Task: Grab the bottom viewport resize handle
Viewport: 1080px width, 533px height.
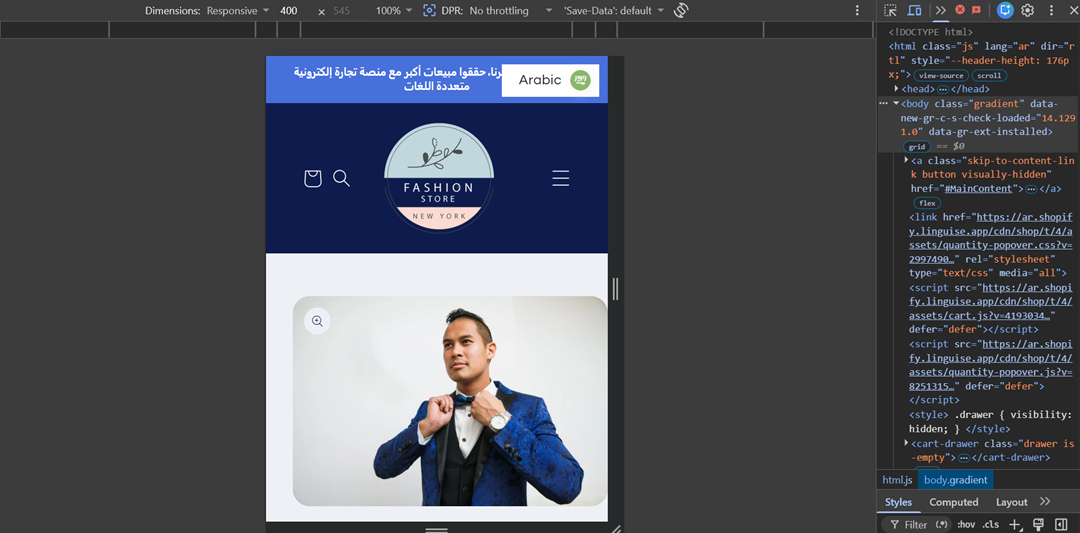Action: (437, 530)
